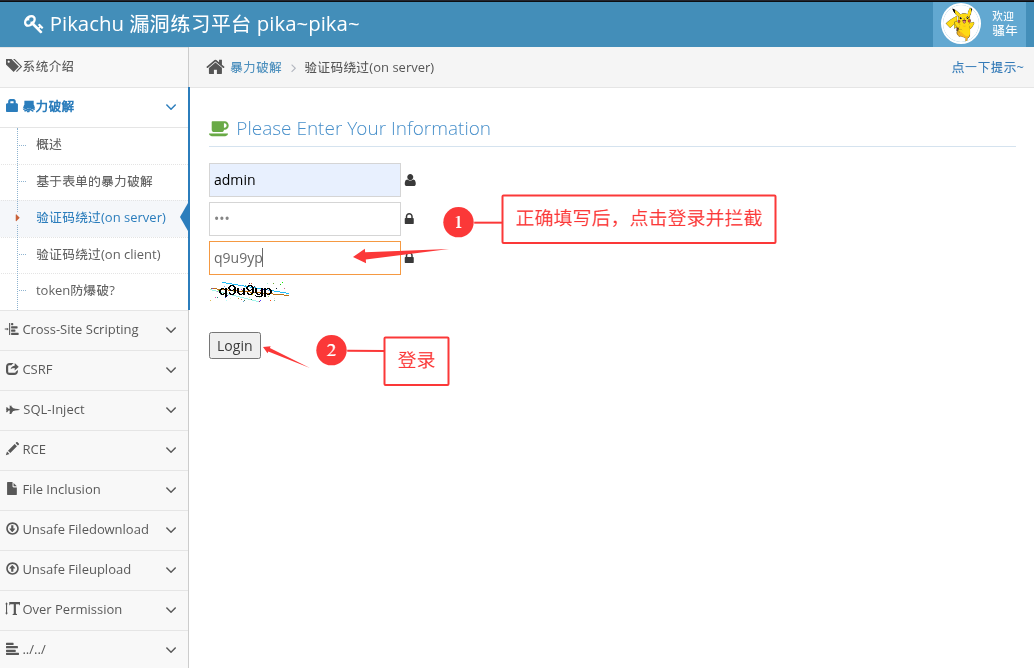
Task: Click the Over Permission text icon
Action: pyautogui.click(x=12, y=608)
